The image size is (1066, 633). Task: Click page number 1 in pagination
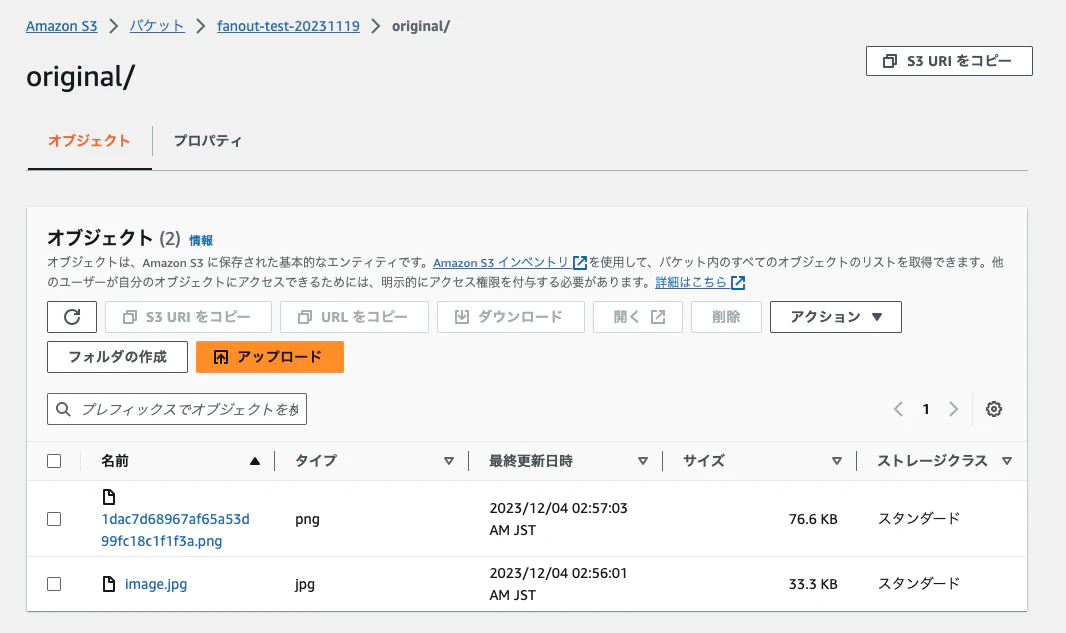tap(926, 409)
